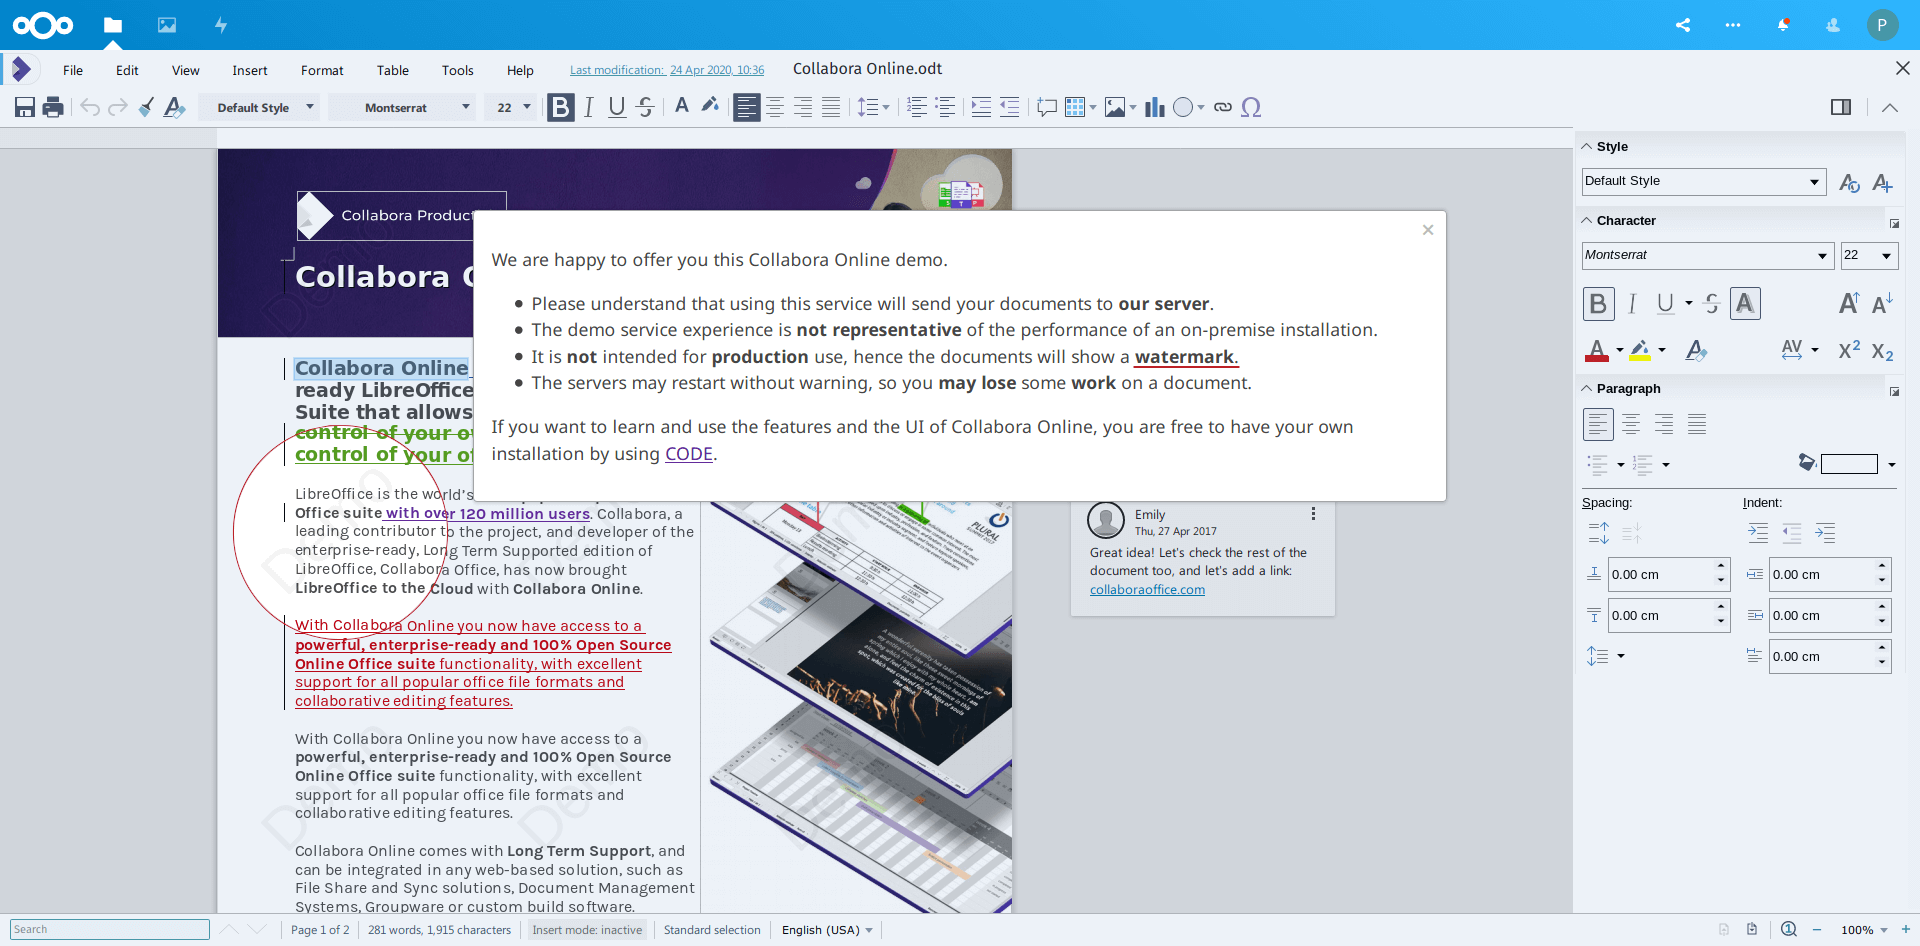This screenshot has width=1920, height=946.
Task: Toggle bold in the Character sidebar panel
Action: 1598,303
